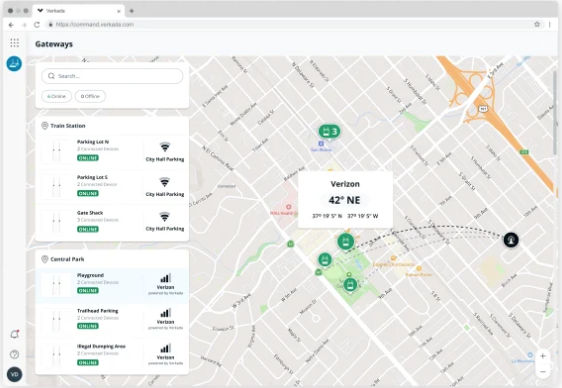Viewport: 562px width, 388px height.
Task: Bookmark the page with the star icon
Action: [x=537, y=24]
